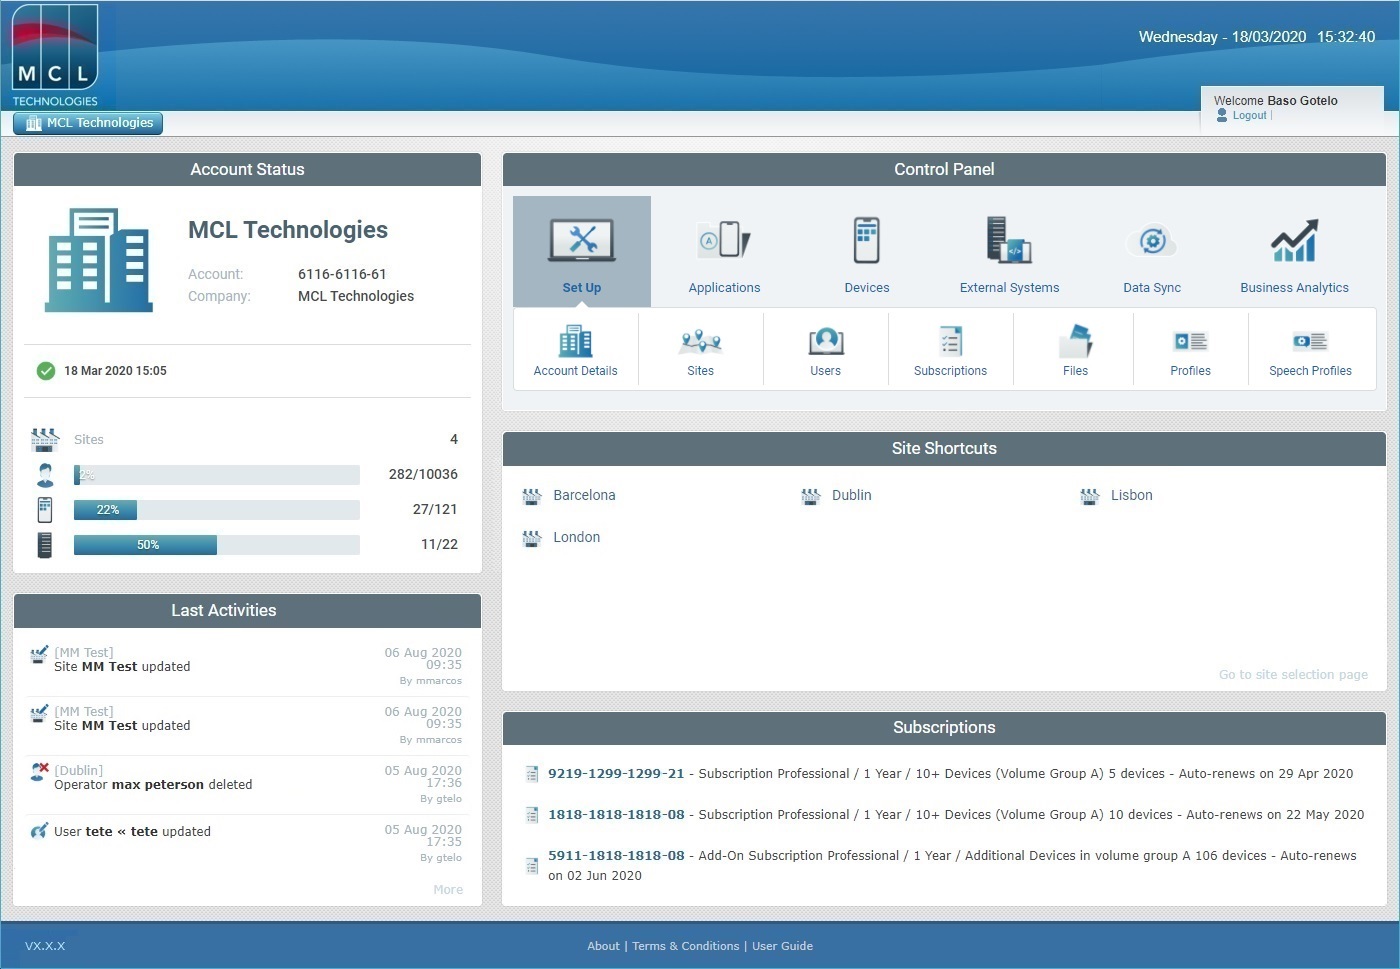Open the External Systems section

tap(1008, 251)
